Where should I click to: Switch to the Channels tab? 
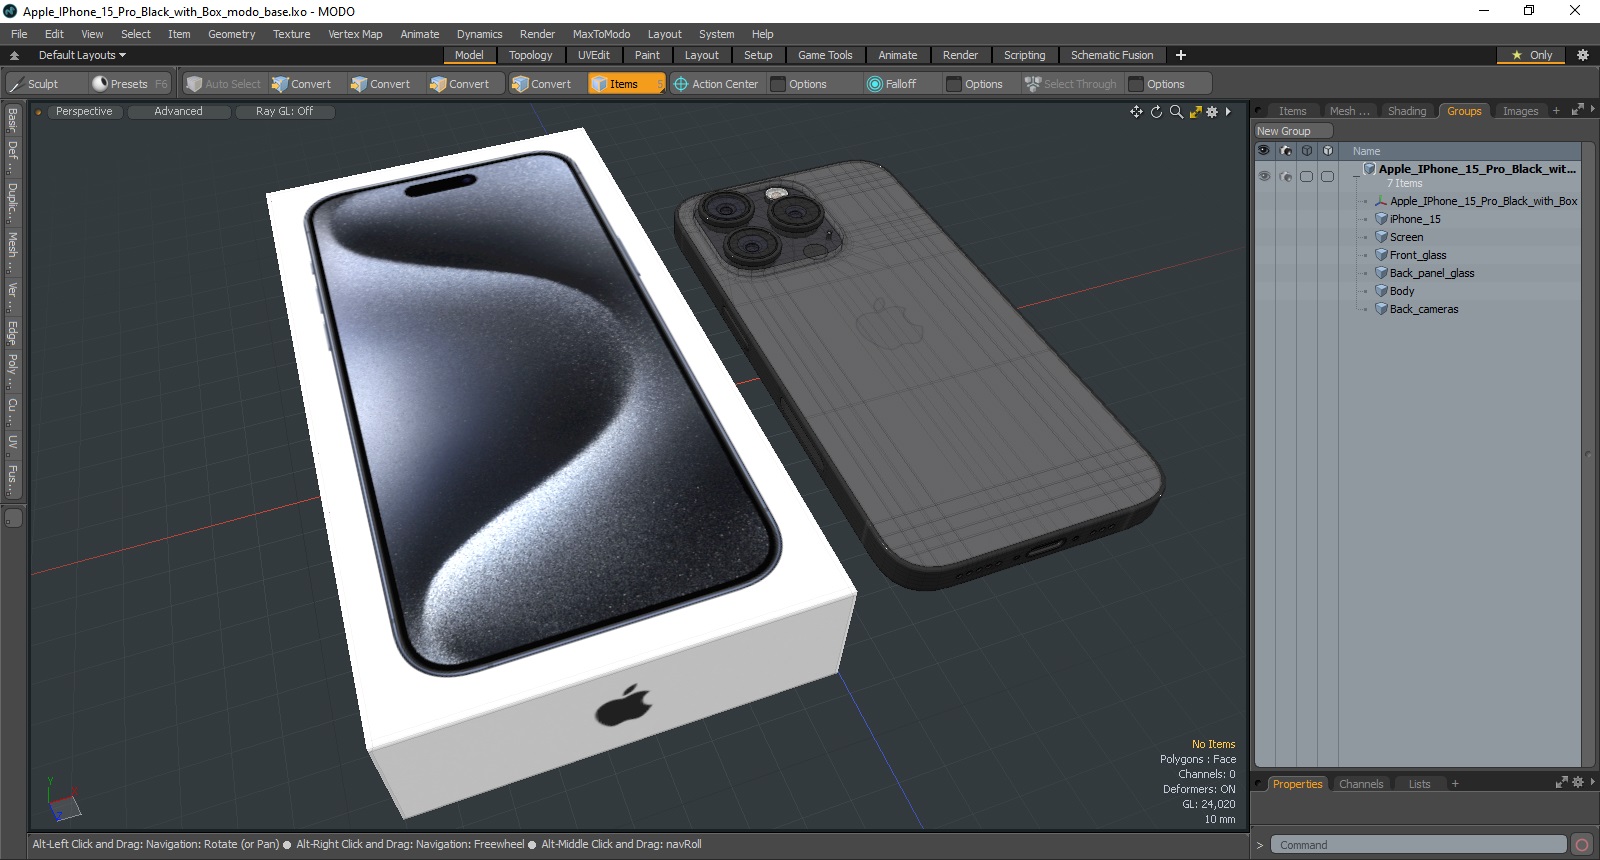click(x=1361, y=784)
